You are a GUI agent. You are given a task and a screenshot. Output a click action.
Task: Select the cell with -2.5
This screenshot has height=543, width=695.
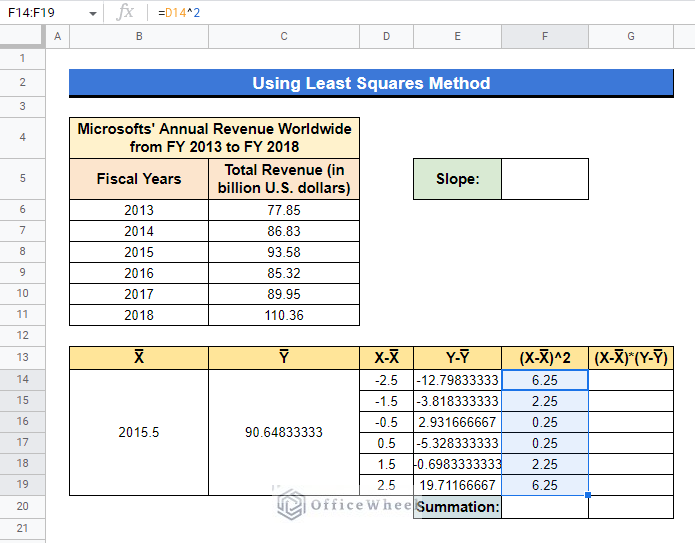click(x=387, y=380)
